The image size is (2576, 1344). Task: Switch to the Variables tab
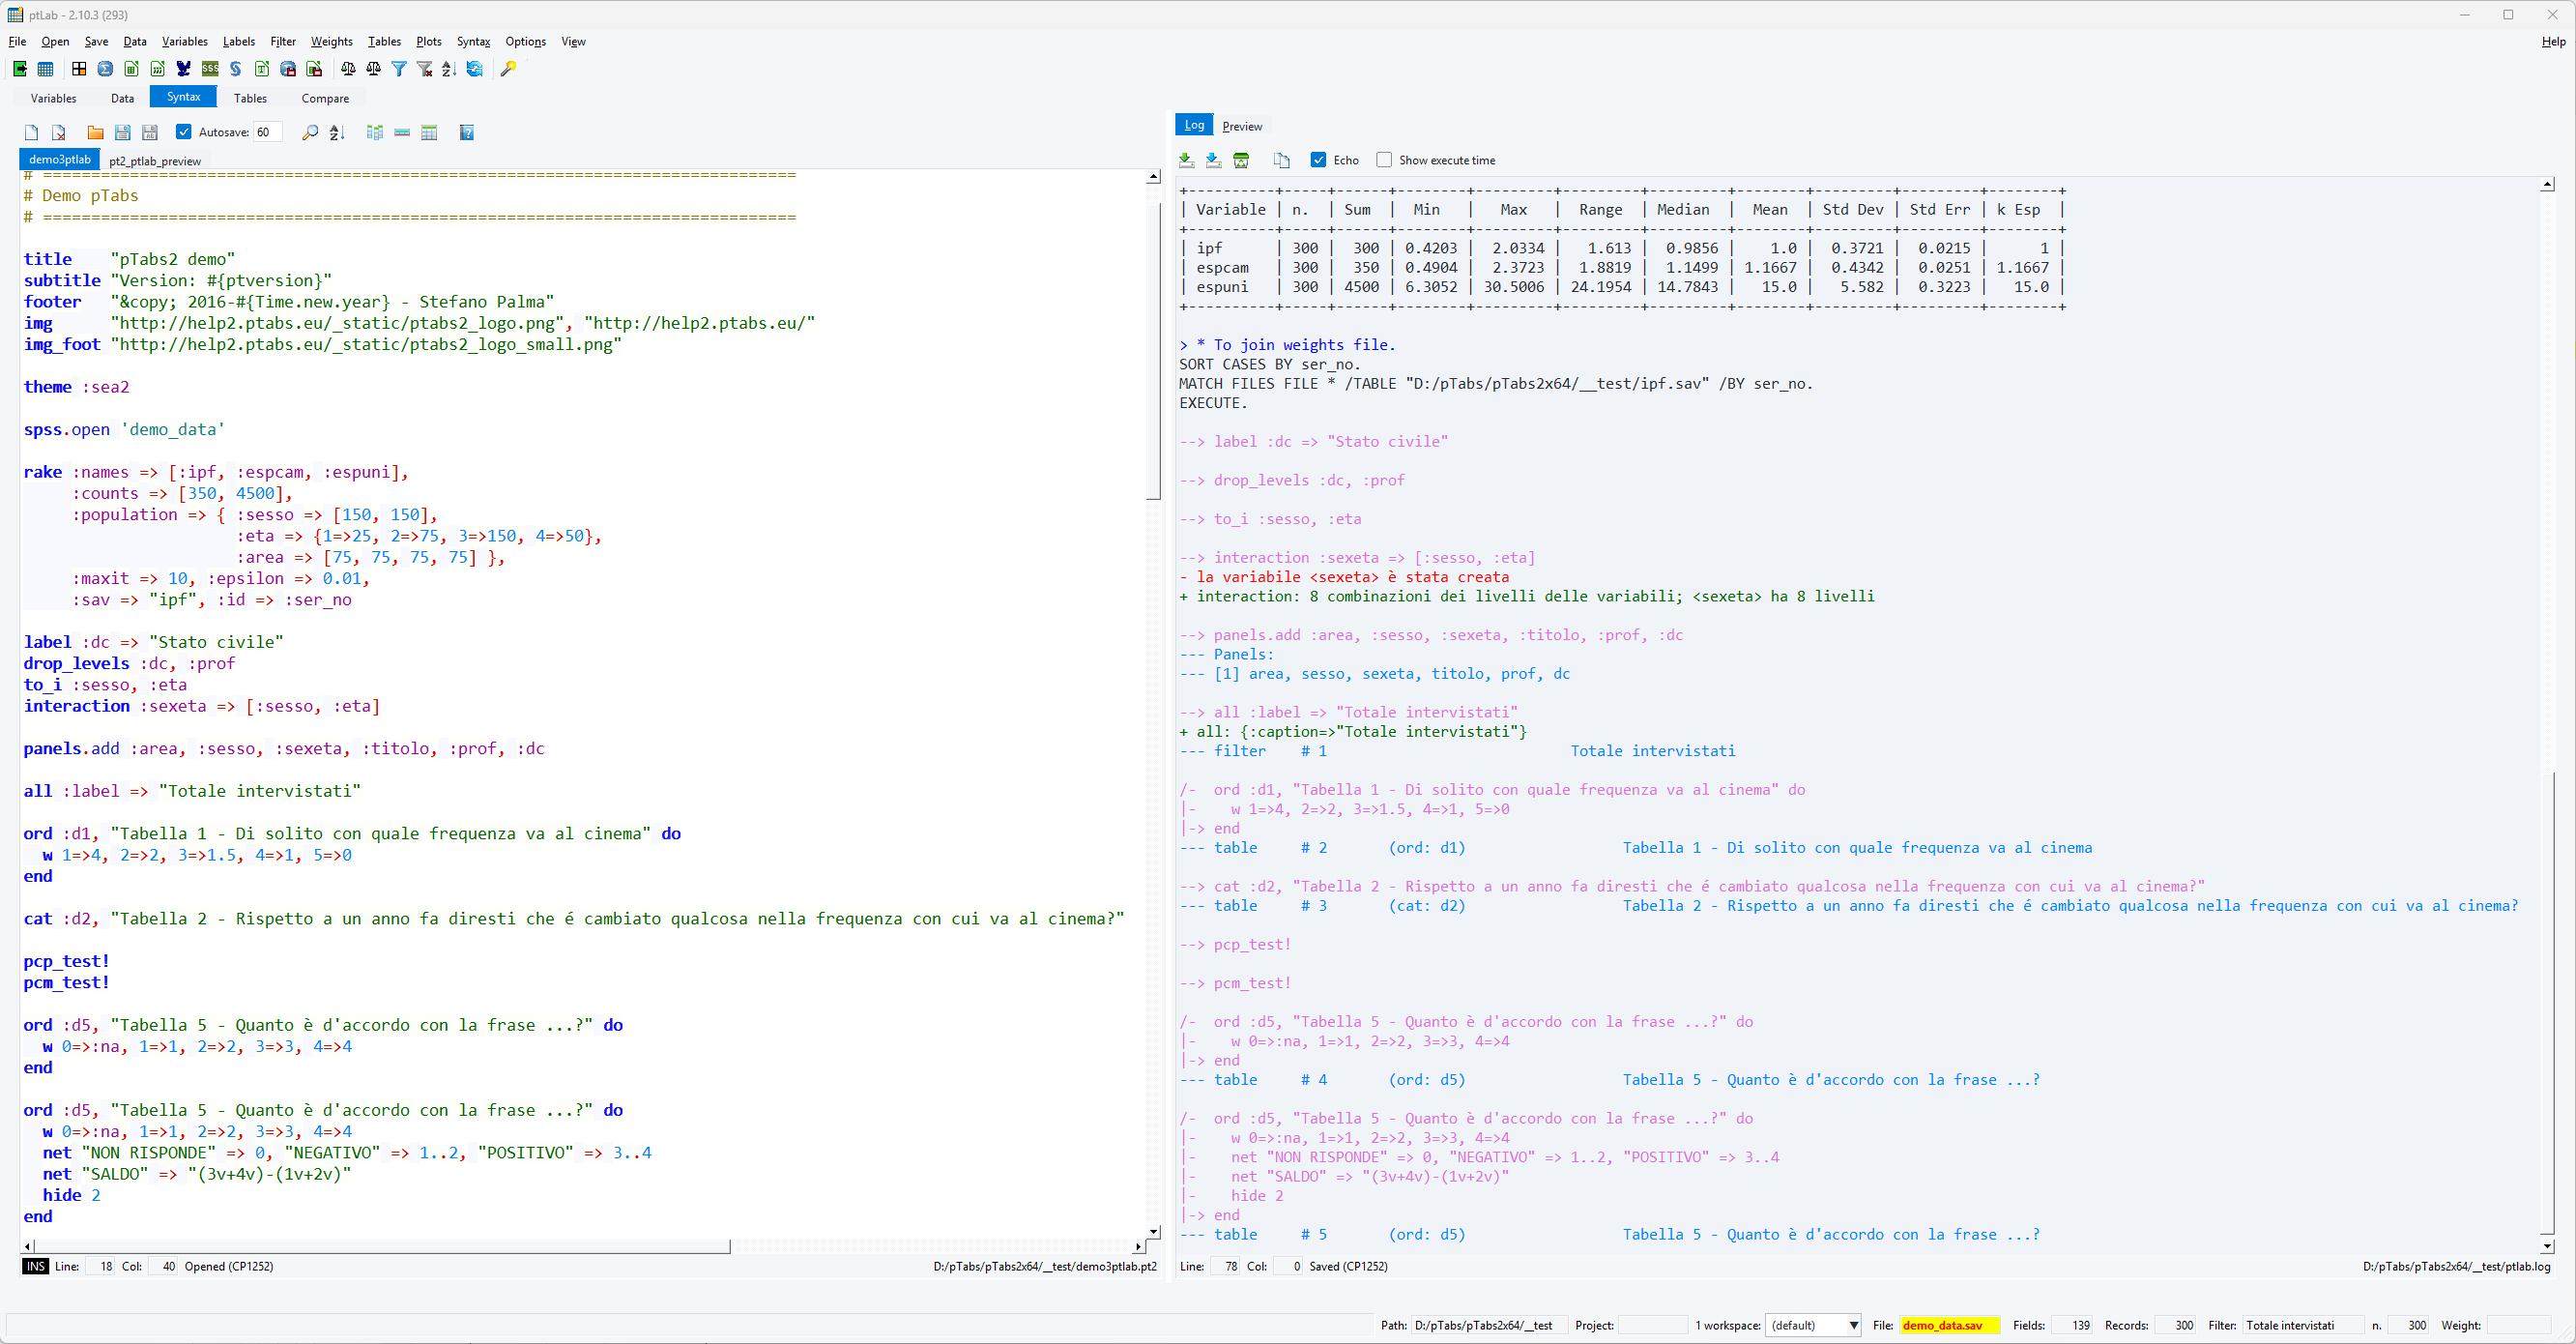[53, 98]
